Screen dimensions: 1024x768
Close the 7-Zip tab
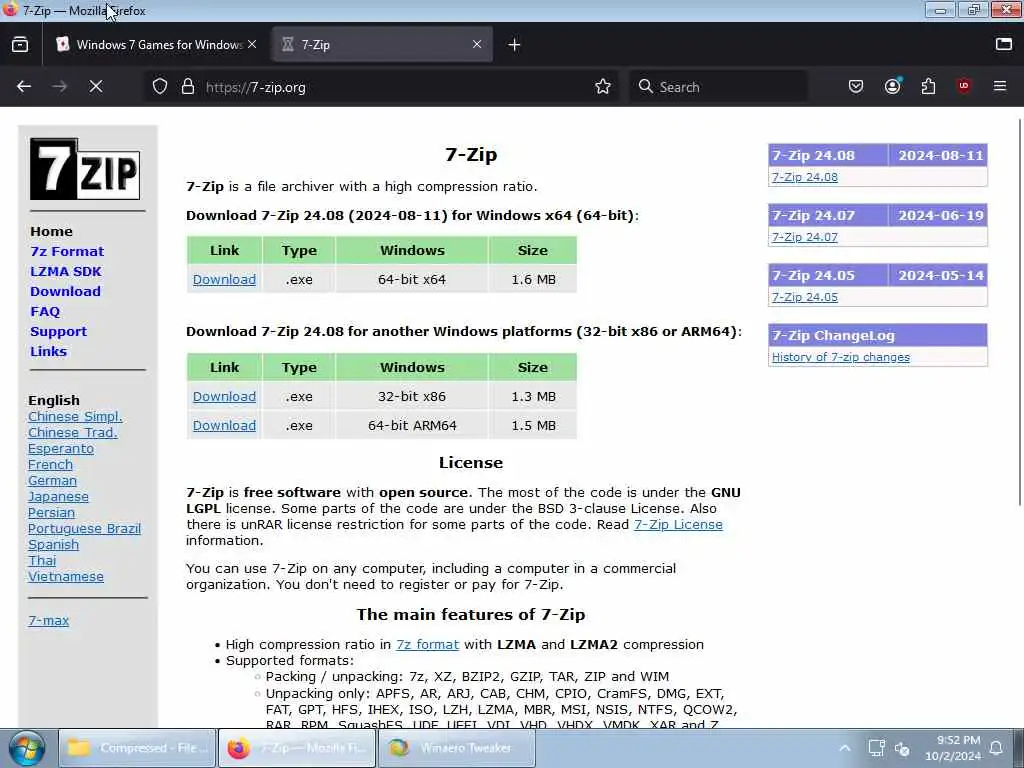pos(477,44)
